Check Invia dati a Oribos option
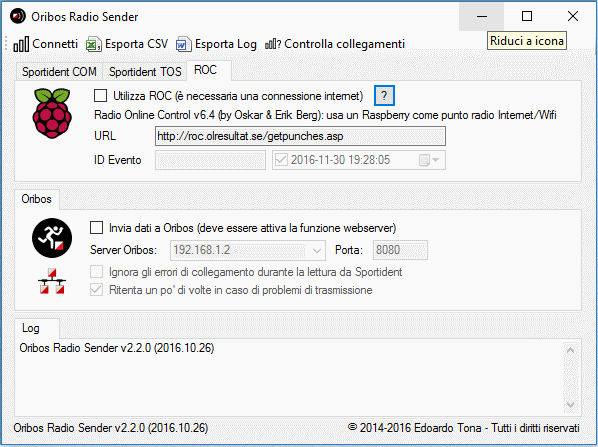598x447 pixels. click(x=96, y=228)
